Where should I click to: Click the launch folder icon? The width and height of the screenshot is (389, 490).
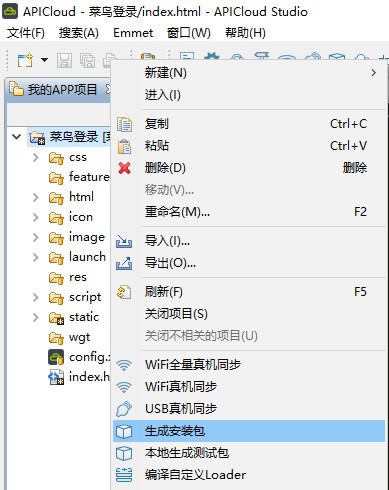(56, 258)
